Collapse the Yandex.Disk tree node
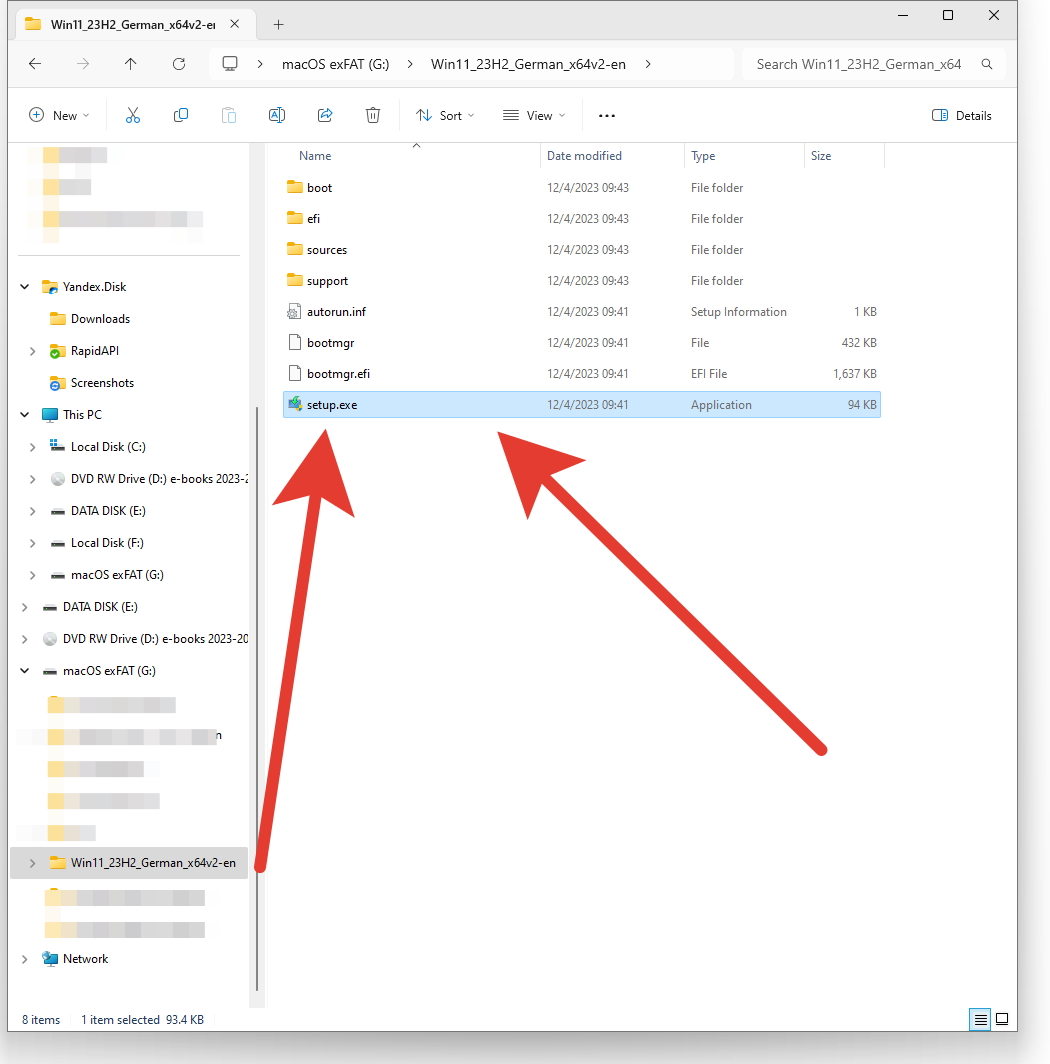 click(x=25, y=286)
